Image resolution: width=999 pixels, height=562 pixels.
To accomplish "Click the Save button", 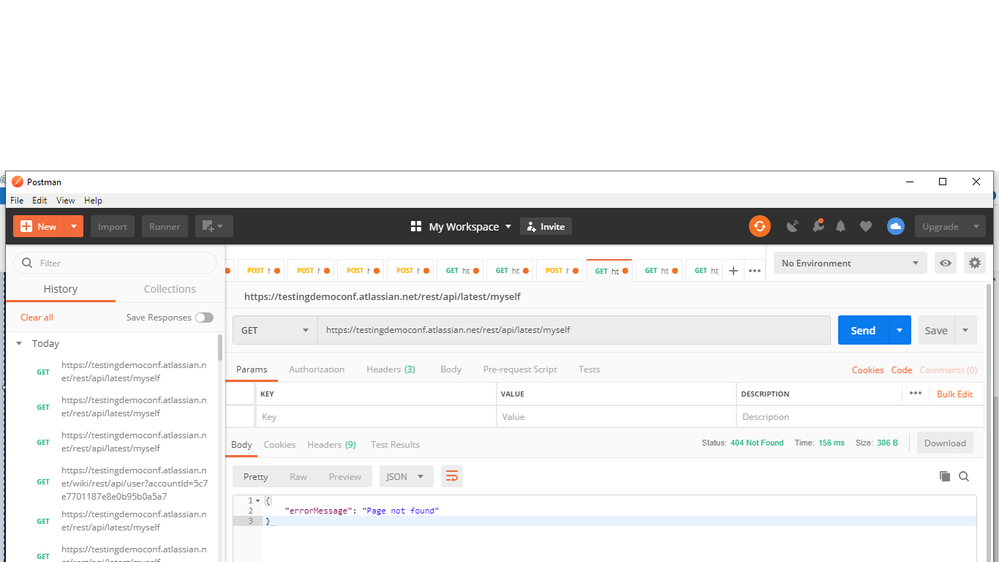I will click(x=936, y=330).
